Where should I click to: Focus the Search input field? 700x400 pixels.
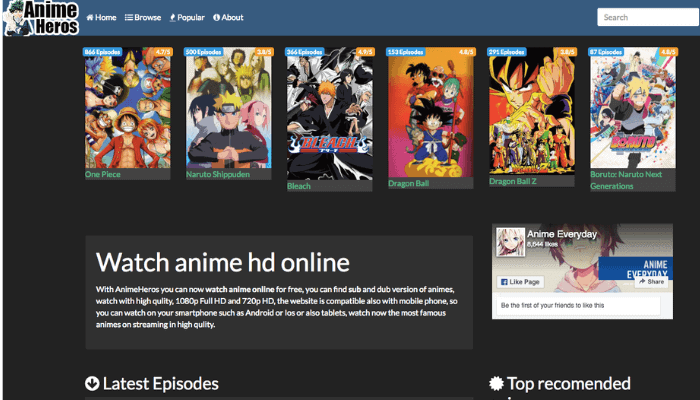pos(648,17)
